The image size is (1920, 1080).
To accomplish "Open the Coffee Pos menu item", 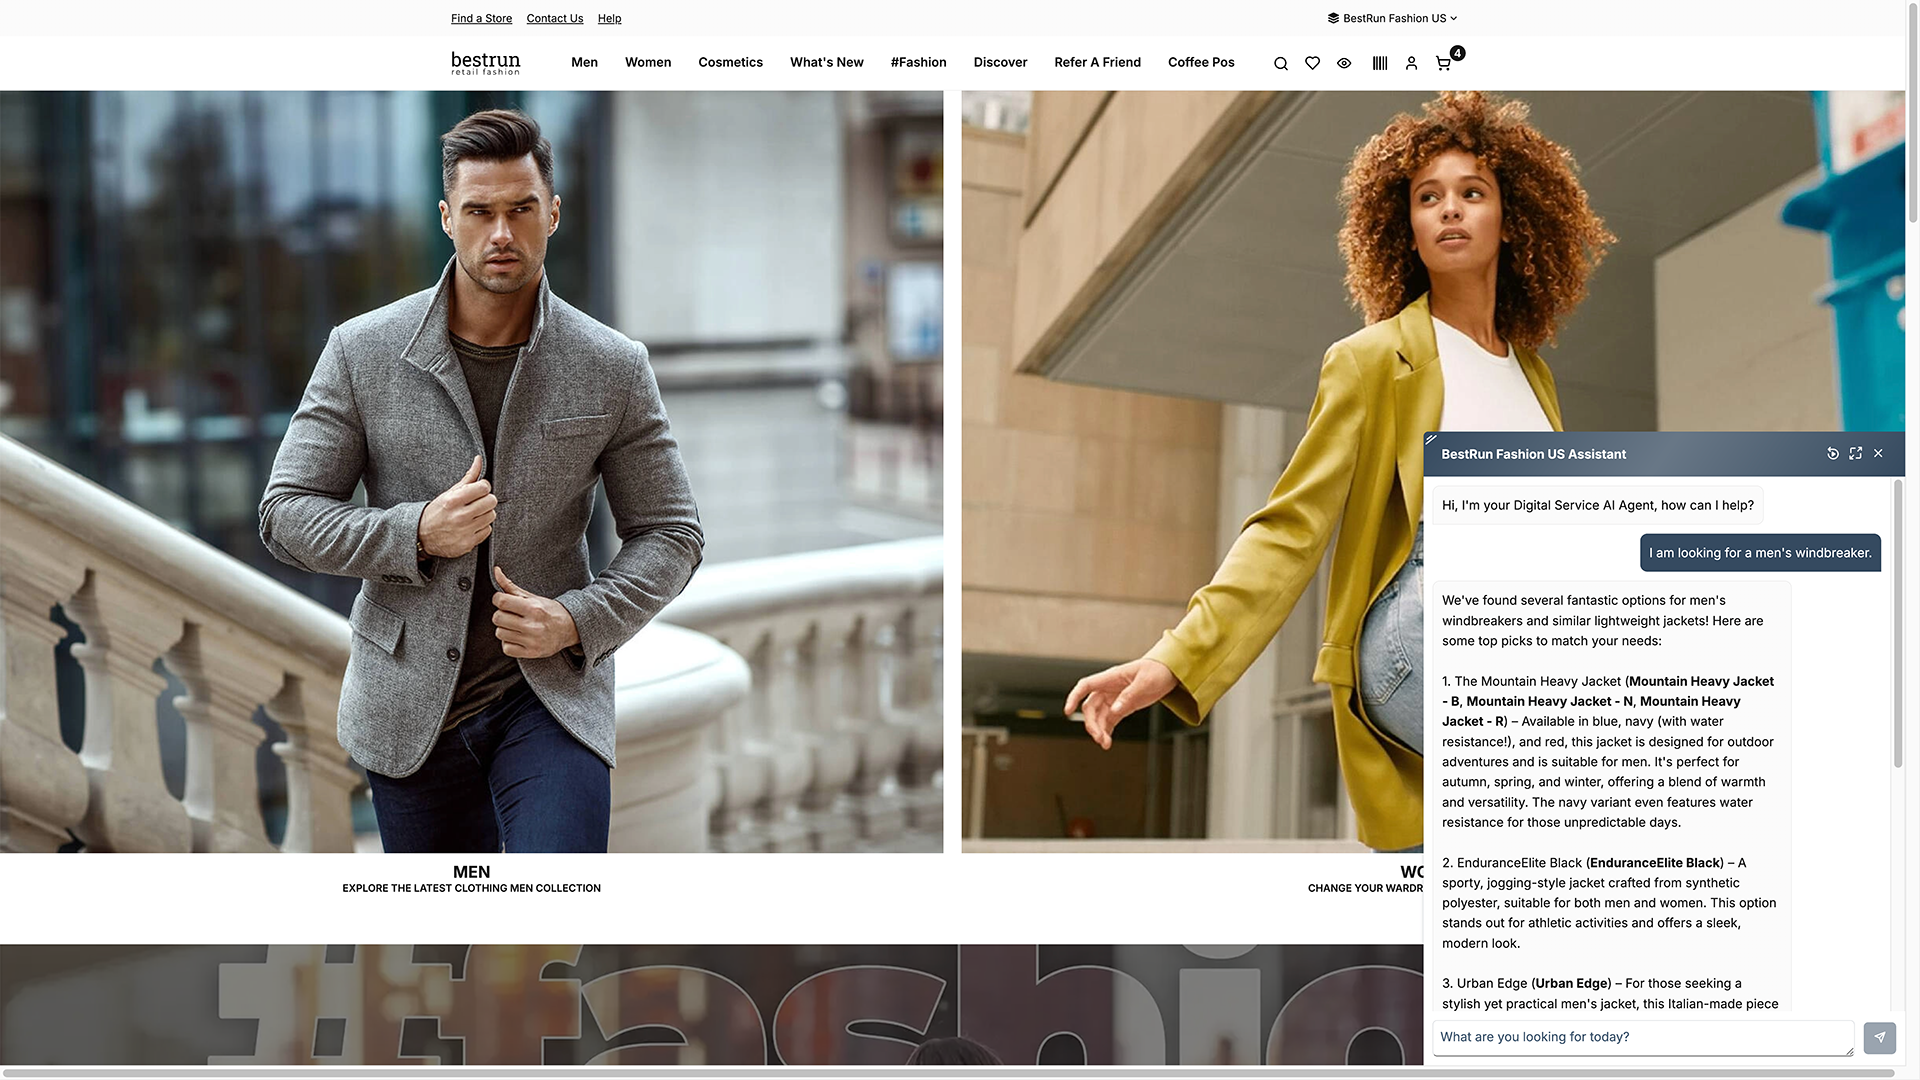I will pos(1201,62).
